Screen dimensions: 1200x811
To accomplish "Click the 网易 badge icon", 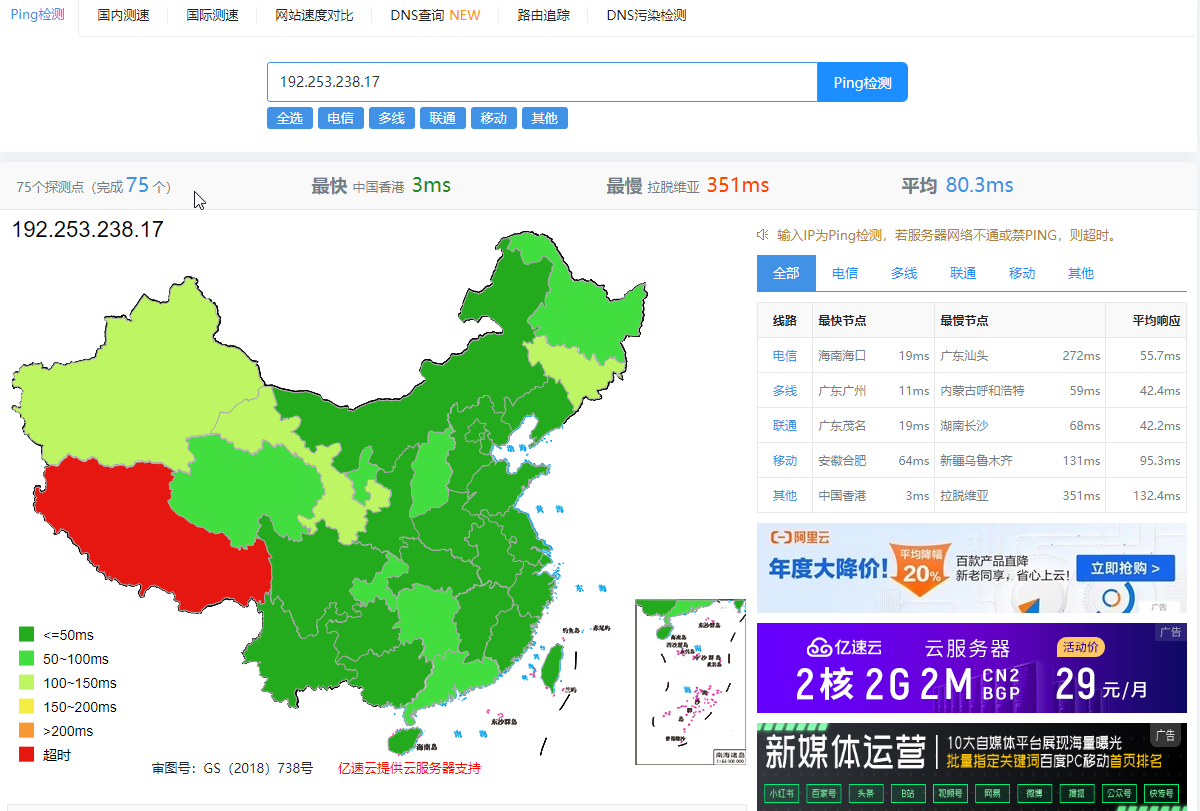I will (x=991, y=792).
